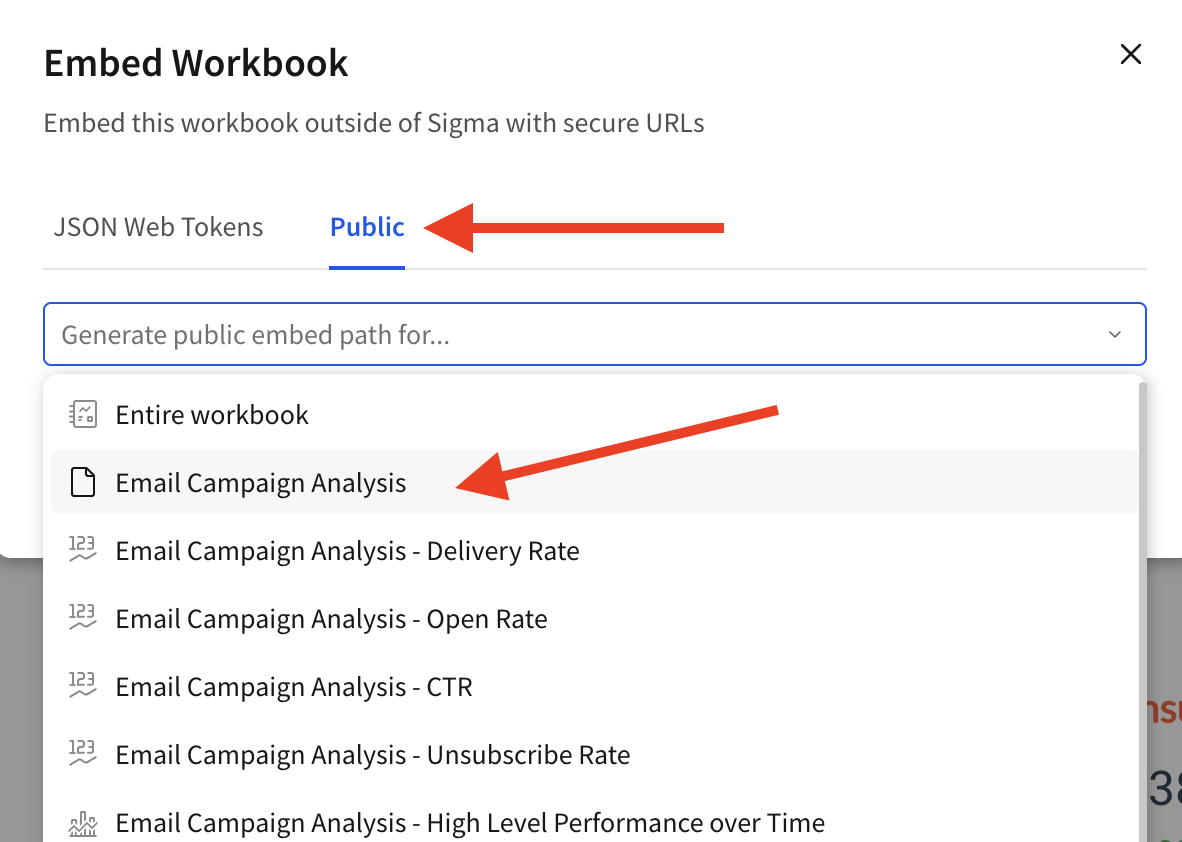Expand the public embed path dropdown chevron
The width and height of the screenshot is (1182, 842).
point(1115,334)
